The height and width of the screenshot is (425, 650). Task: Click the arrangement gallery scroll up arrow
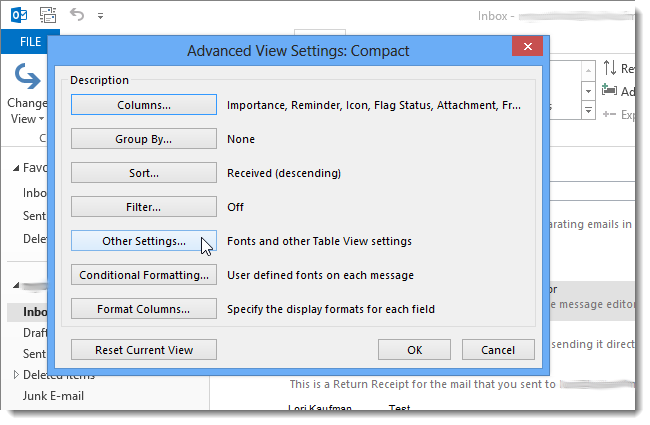(588, 71)
